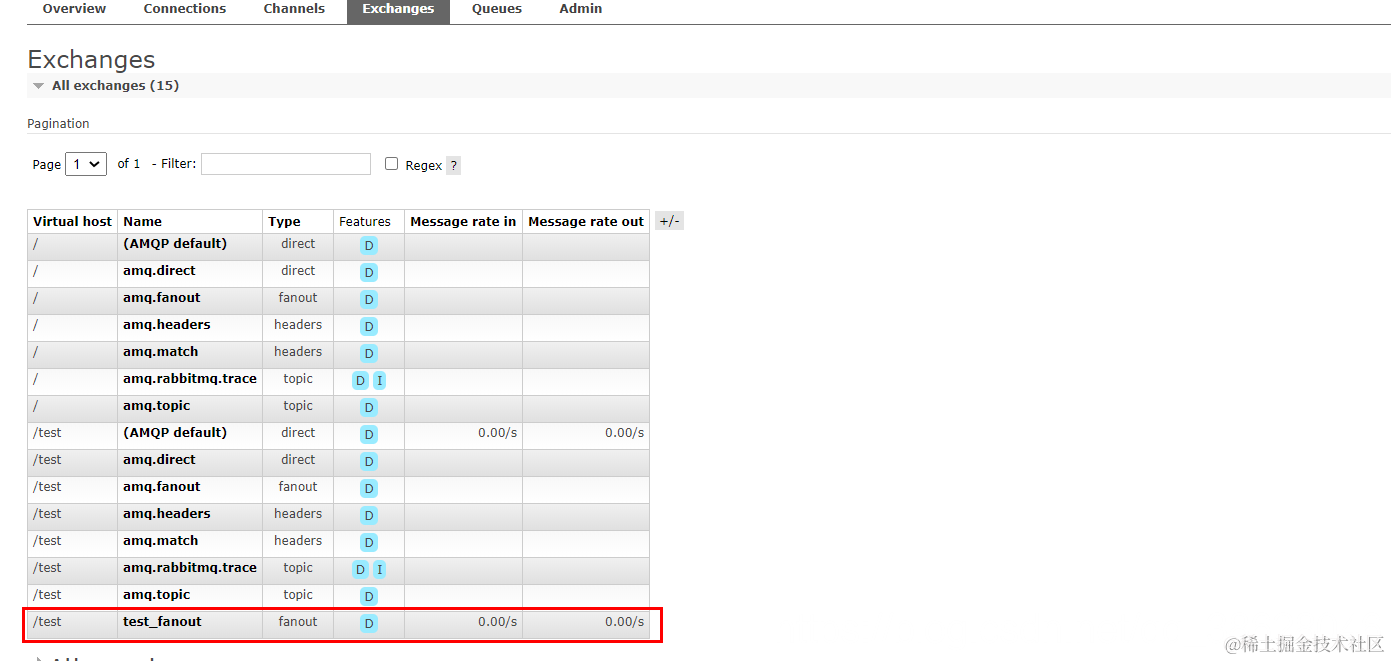Click the Pagination label
1391x661 pixels.
click(x=58, y=124)
